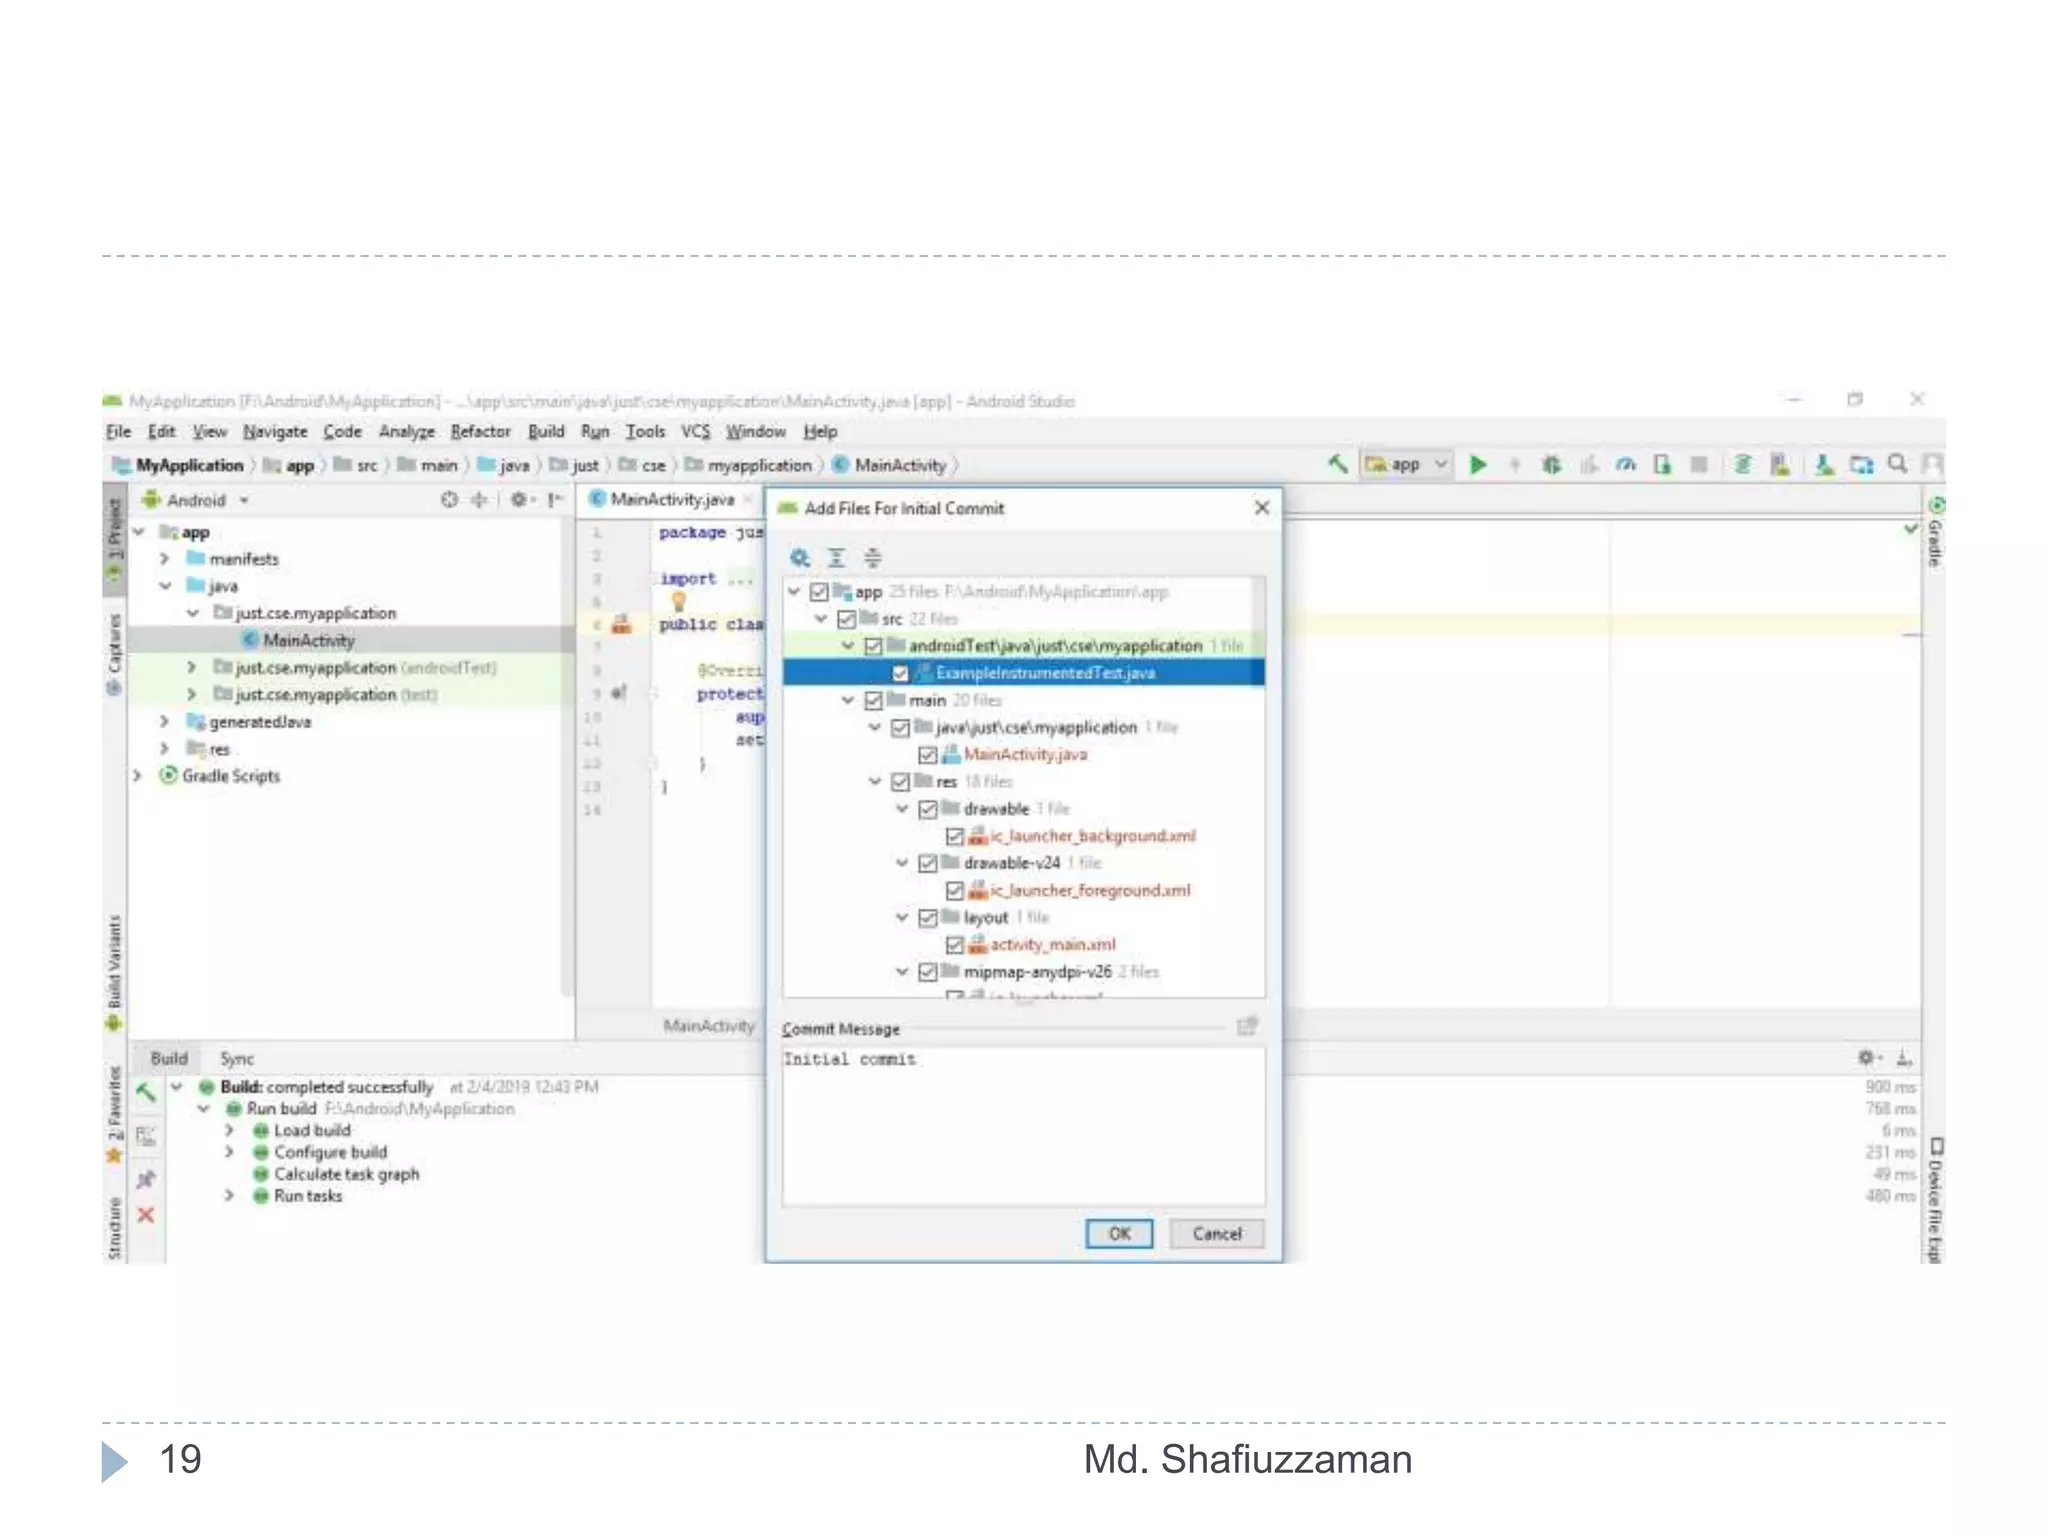Click the gear icon in commit dialog toolbar
This screenshot has height=1536, width=2048.
[799, 558]
